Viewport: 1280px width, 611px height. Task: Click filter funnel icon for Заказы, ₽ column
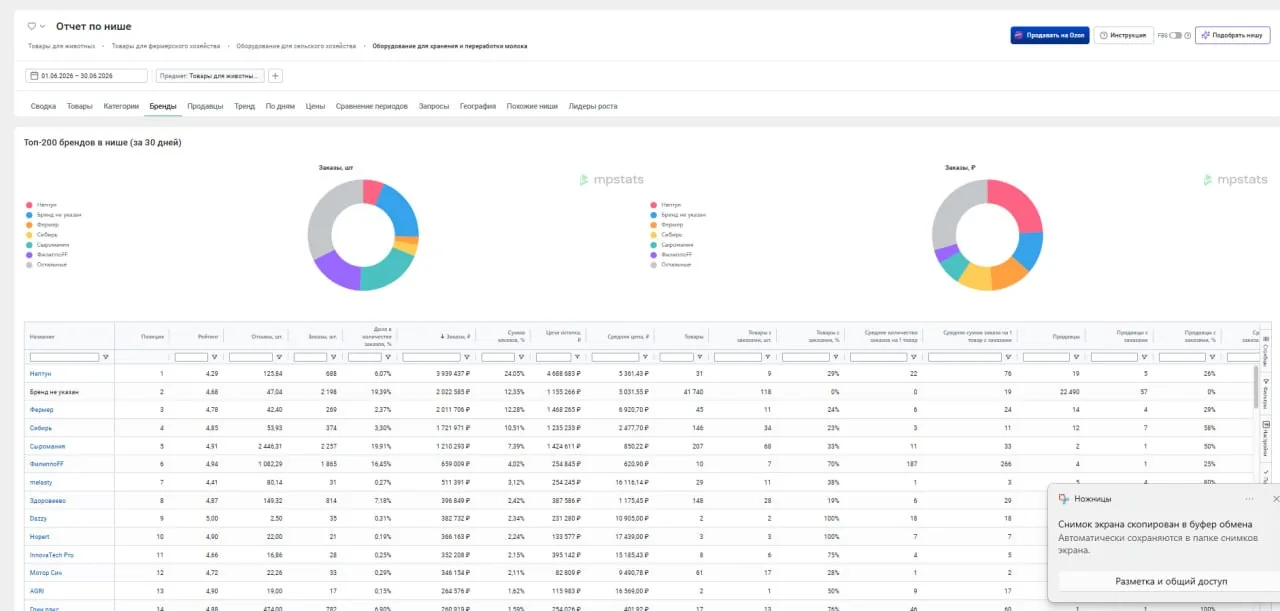click(465, 357)
